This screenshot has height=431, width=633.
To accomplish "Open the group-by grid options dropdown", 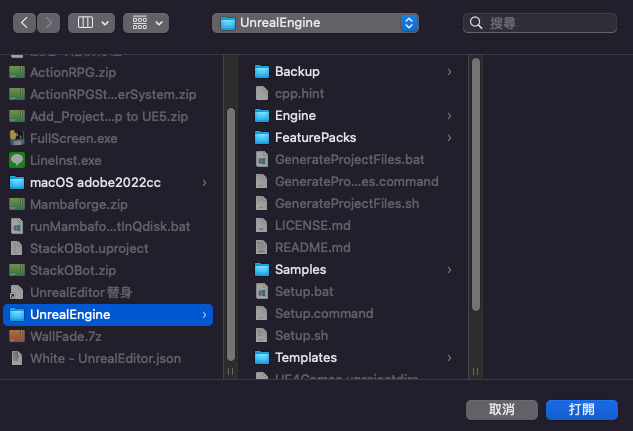I will [x=146, y=23].
